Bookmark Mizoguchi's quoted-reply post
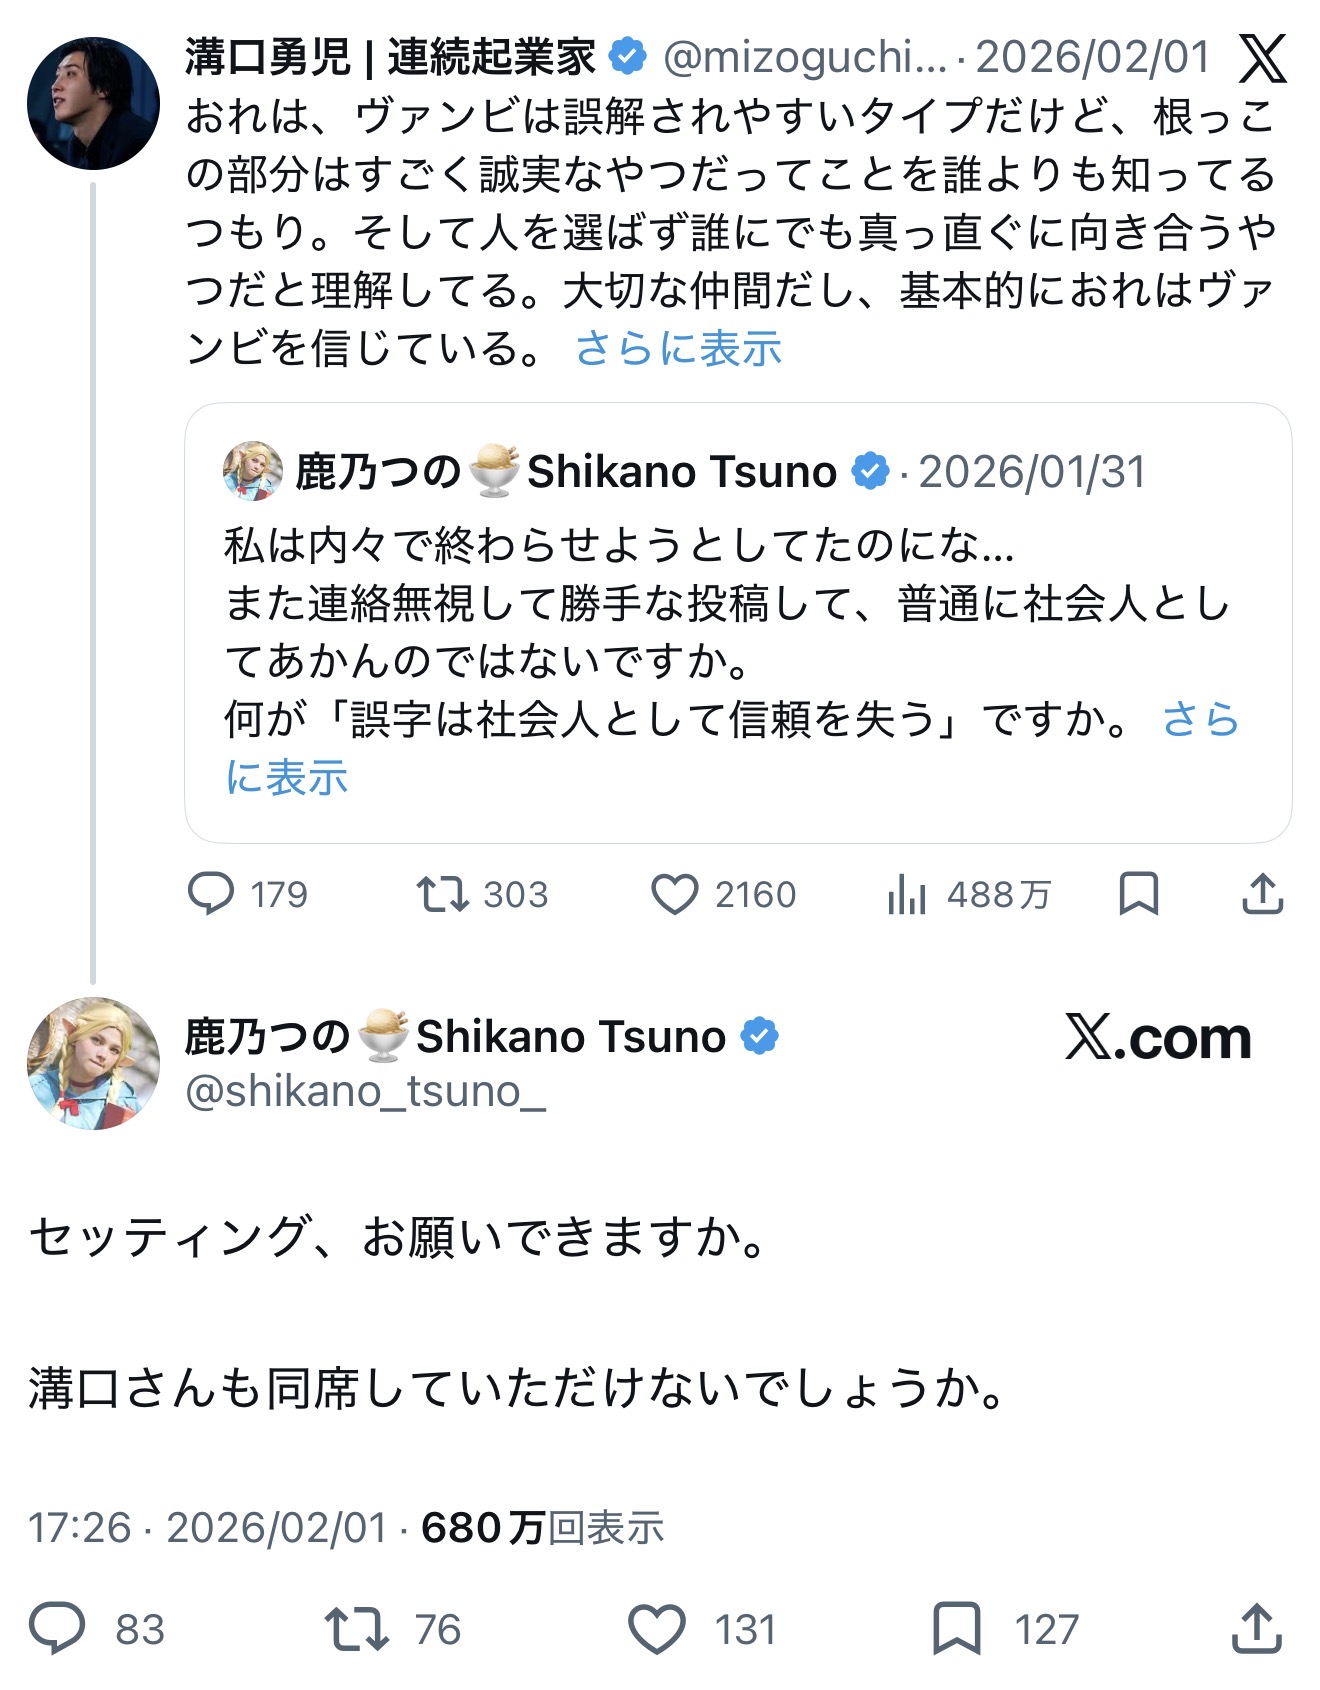Viewport: 1320px width, 1690px height. click(1138, 893)
